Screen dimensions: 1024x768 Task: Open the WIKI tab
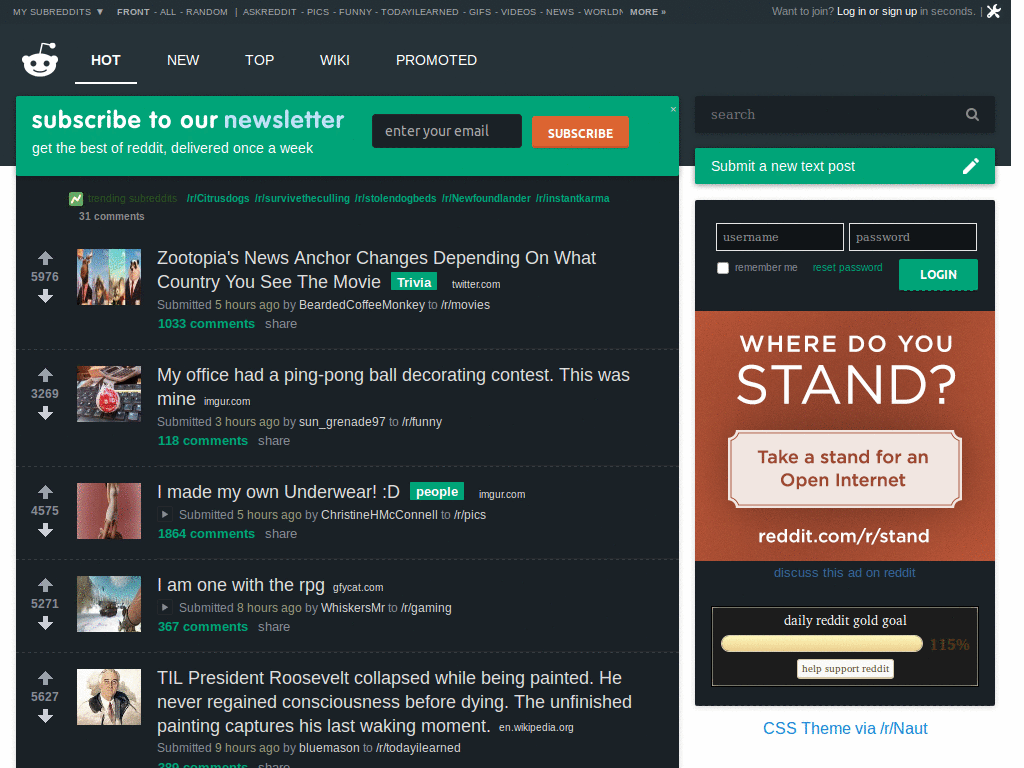coord(334,60)
